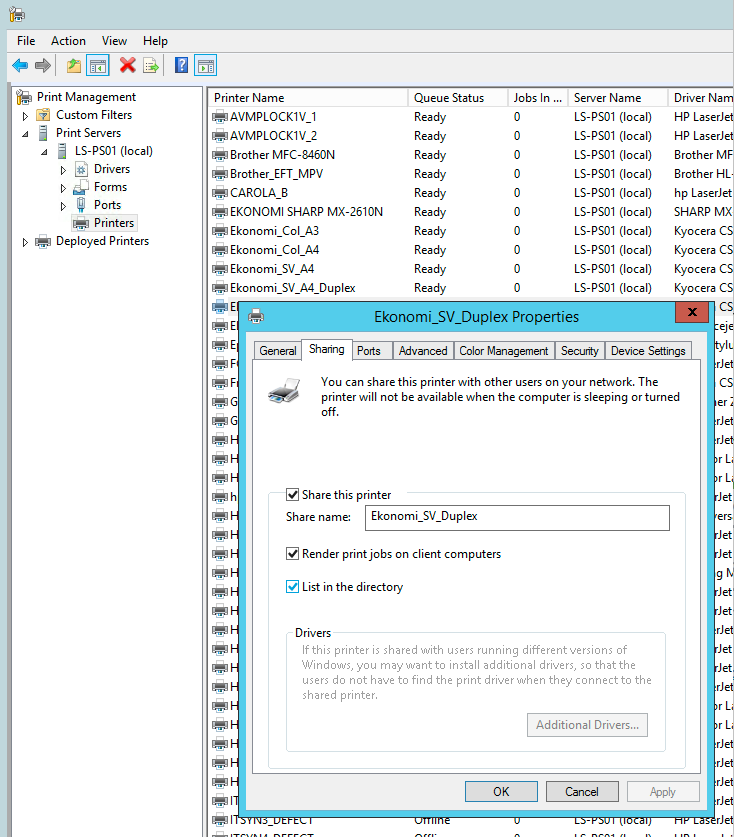Click the red Delete X toolbar icon

pos(128,65)
